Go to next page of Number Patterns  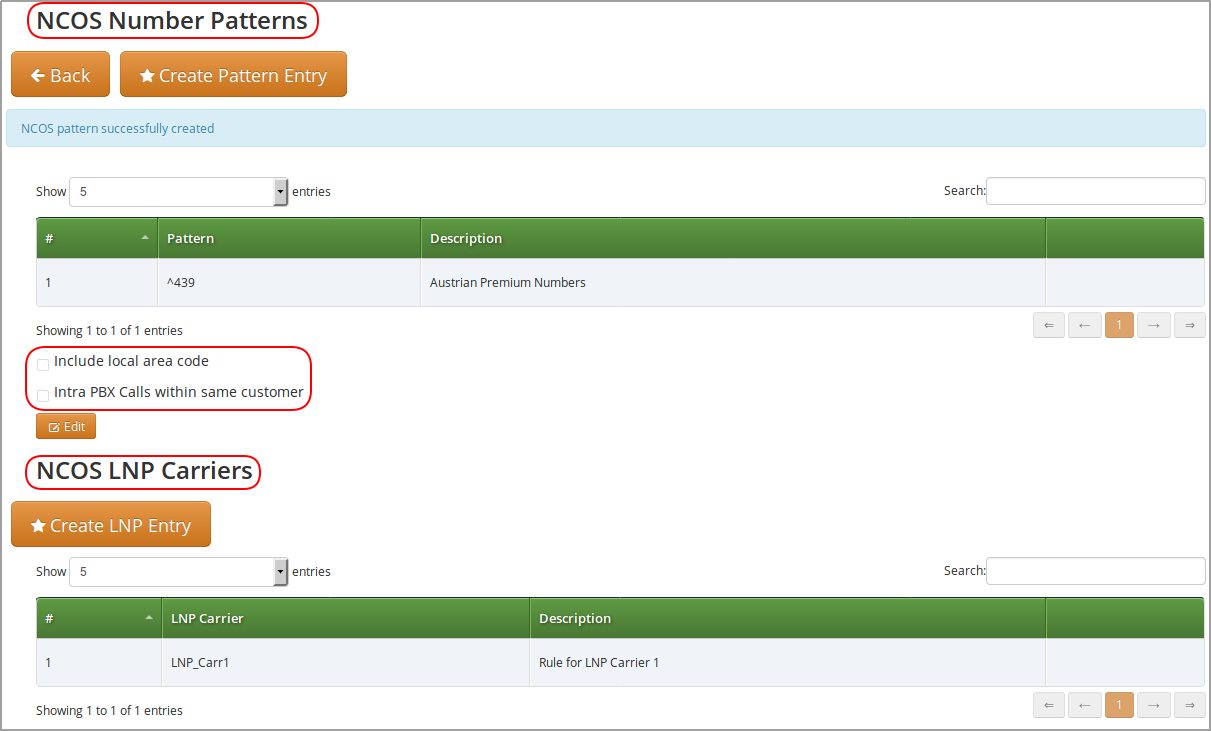coord(1153,325)
